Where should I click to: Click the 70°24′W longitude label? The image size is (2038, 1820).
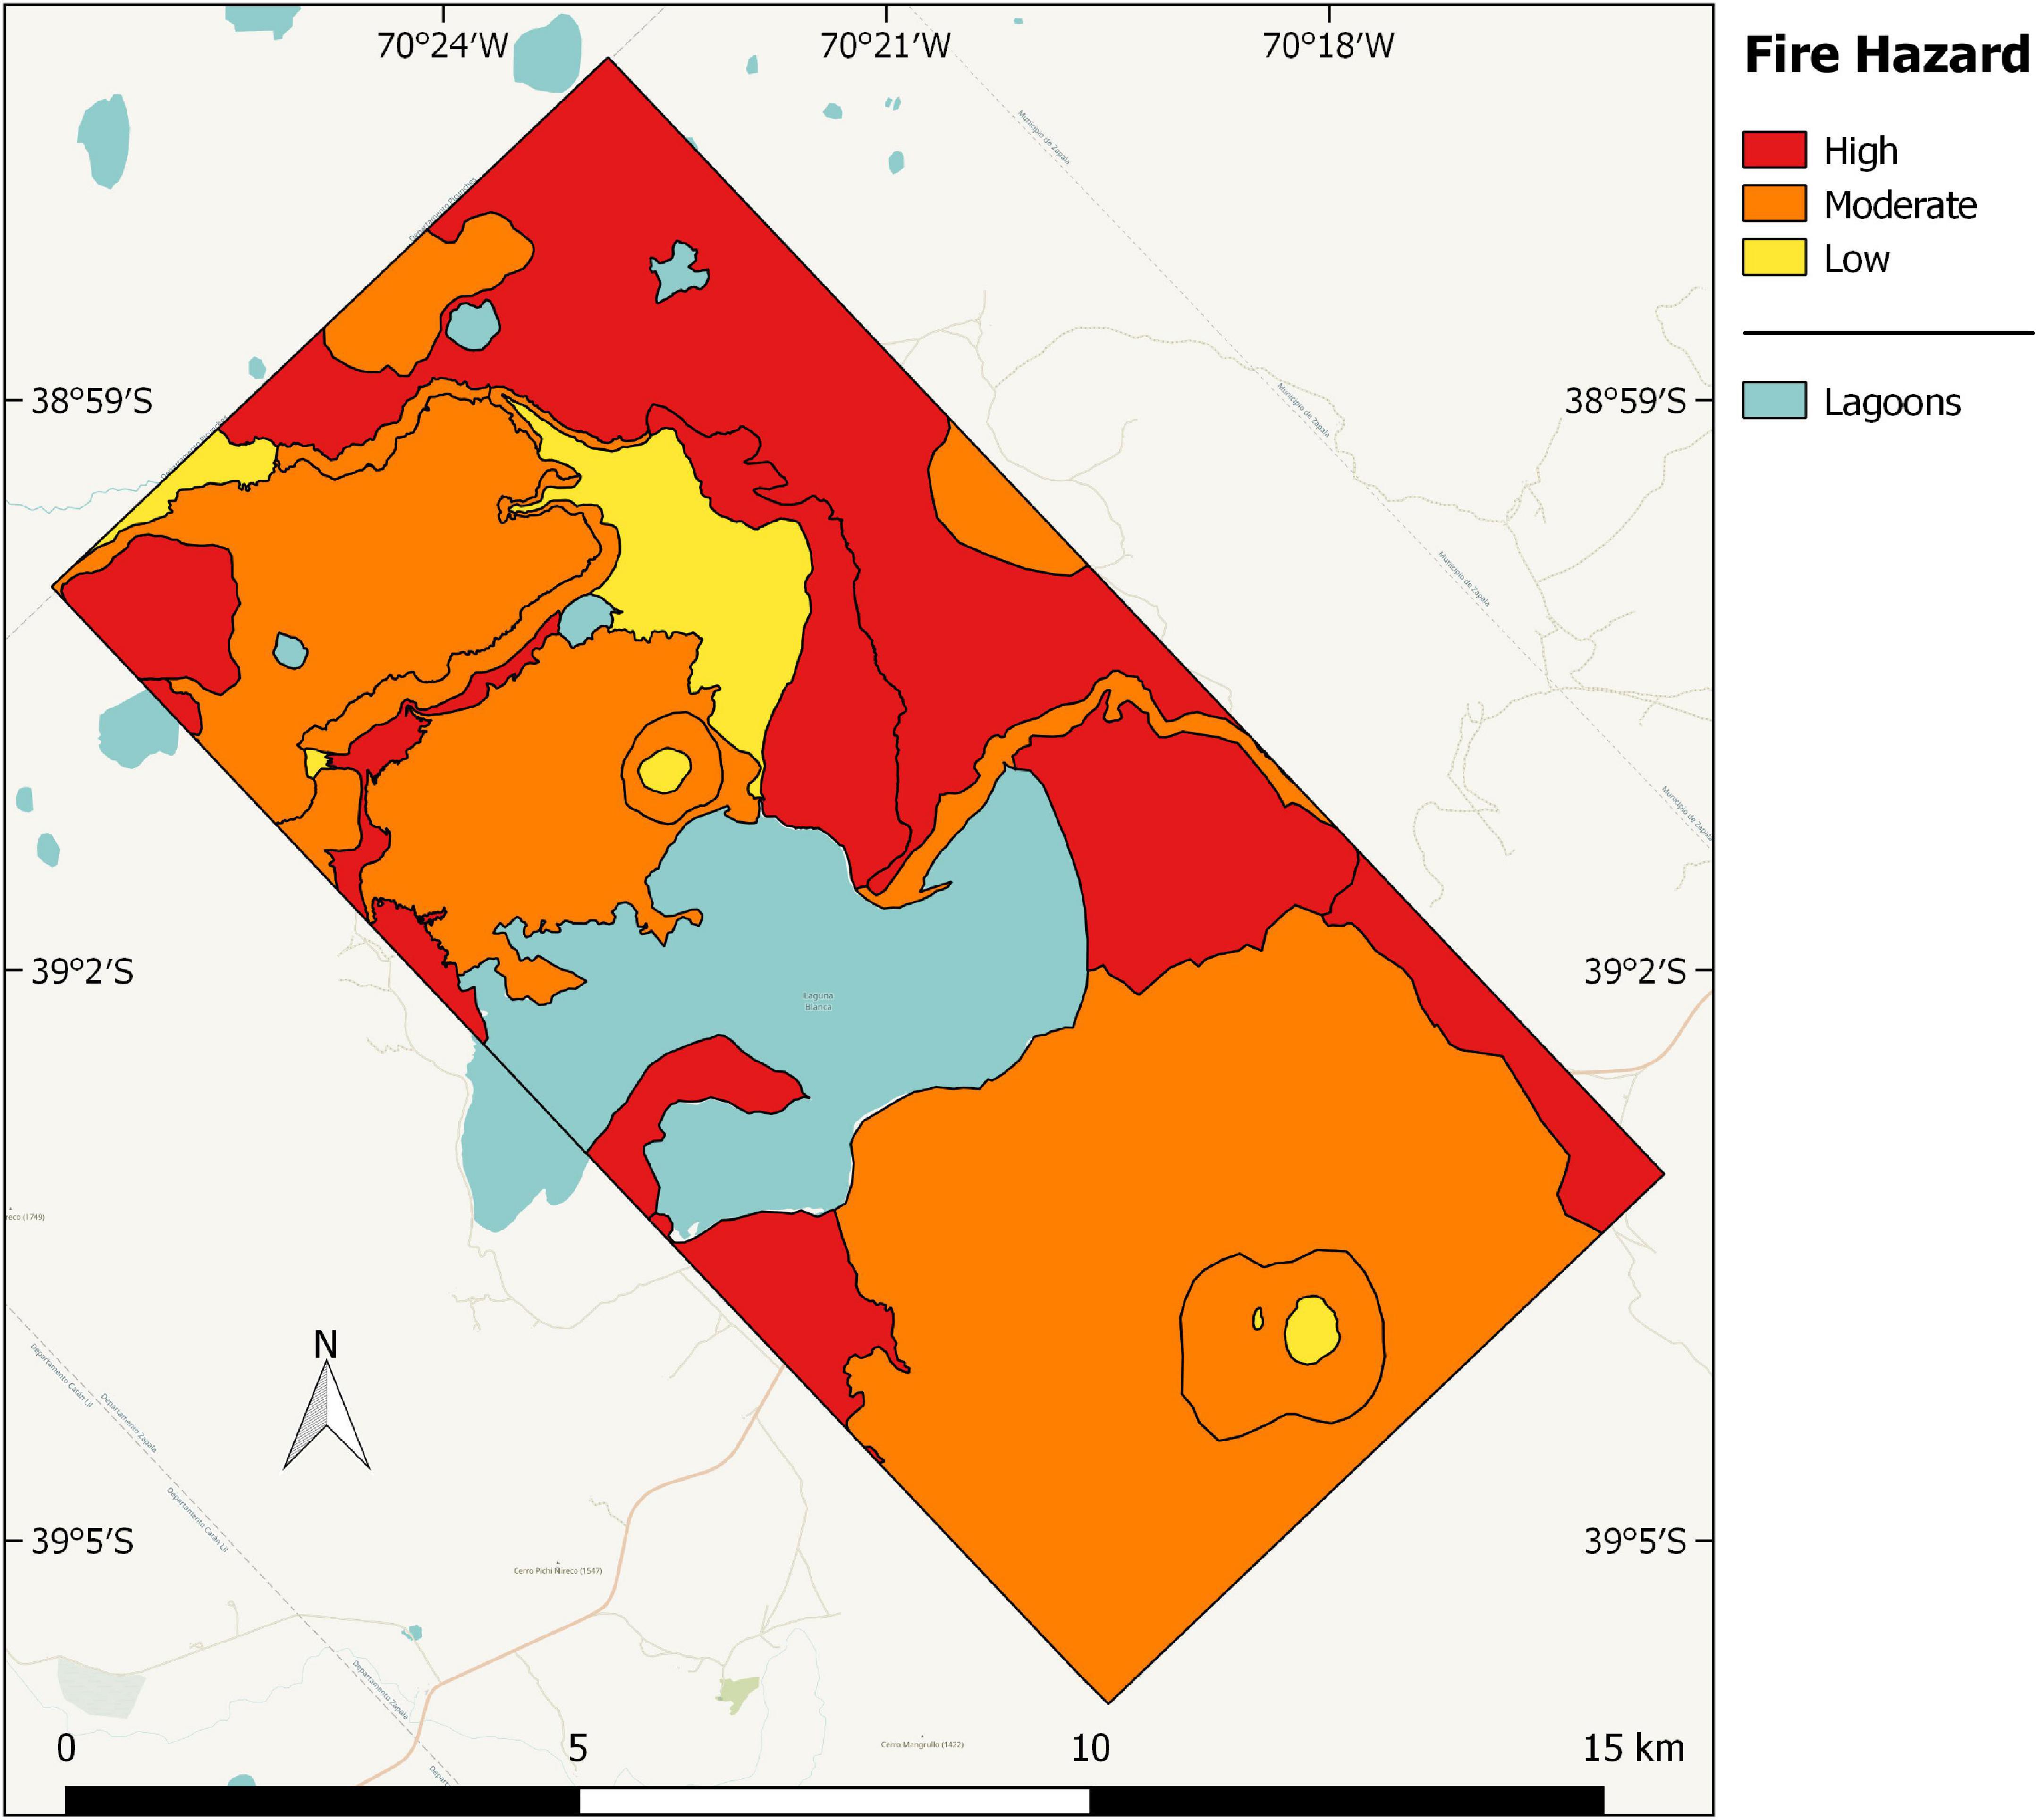(x=443, y=46)
